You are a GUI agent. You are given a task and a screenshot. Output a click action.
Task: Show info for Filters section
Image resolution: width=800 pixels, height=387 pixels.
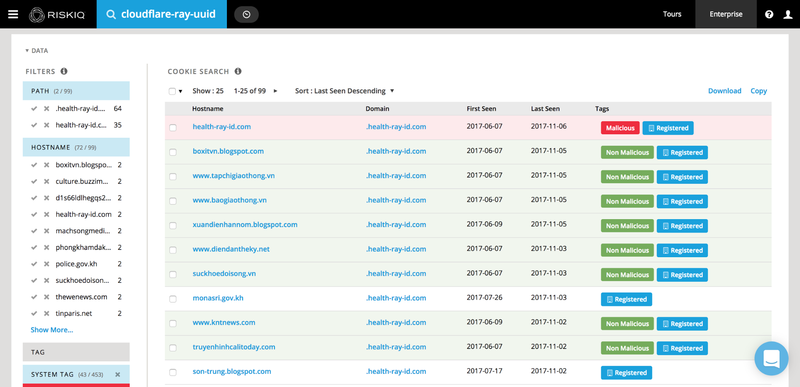64,71
